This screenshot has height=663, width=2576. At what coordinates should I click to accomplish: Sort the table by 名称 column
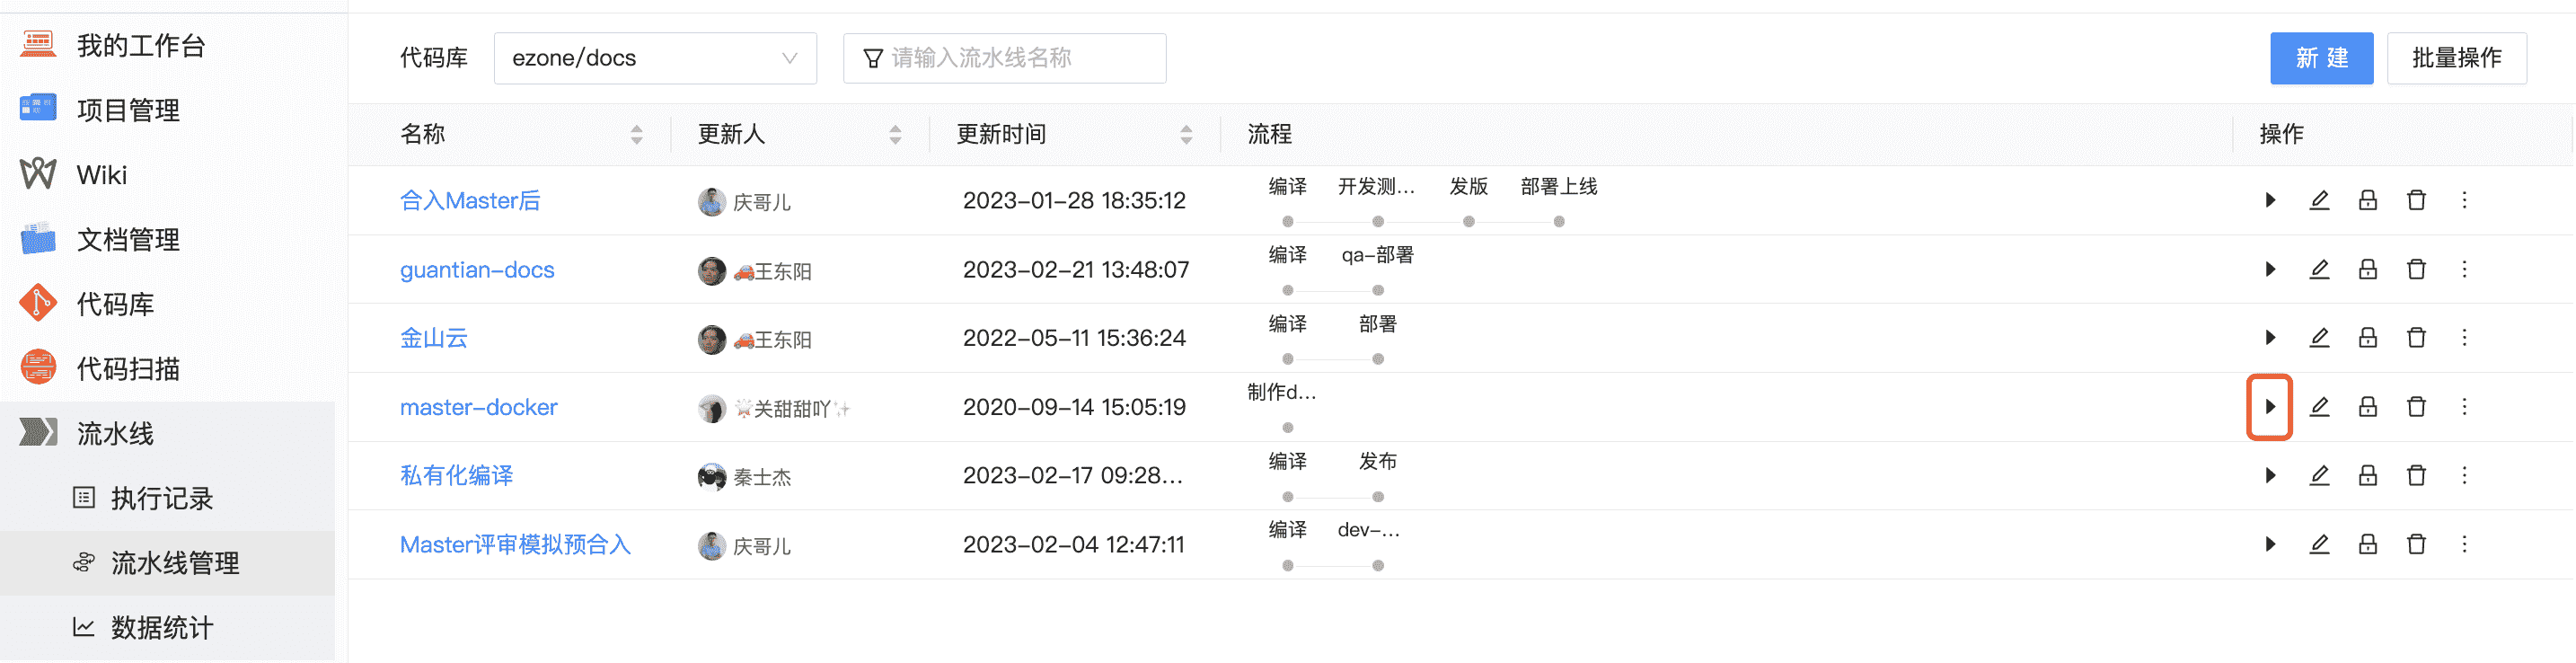tap(636, 135)
